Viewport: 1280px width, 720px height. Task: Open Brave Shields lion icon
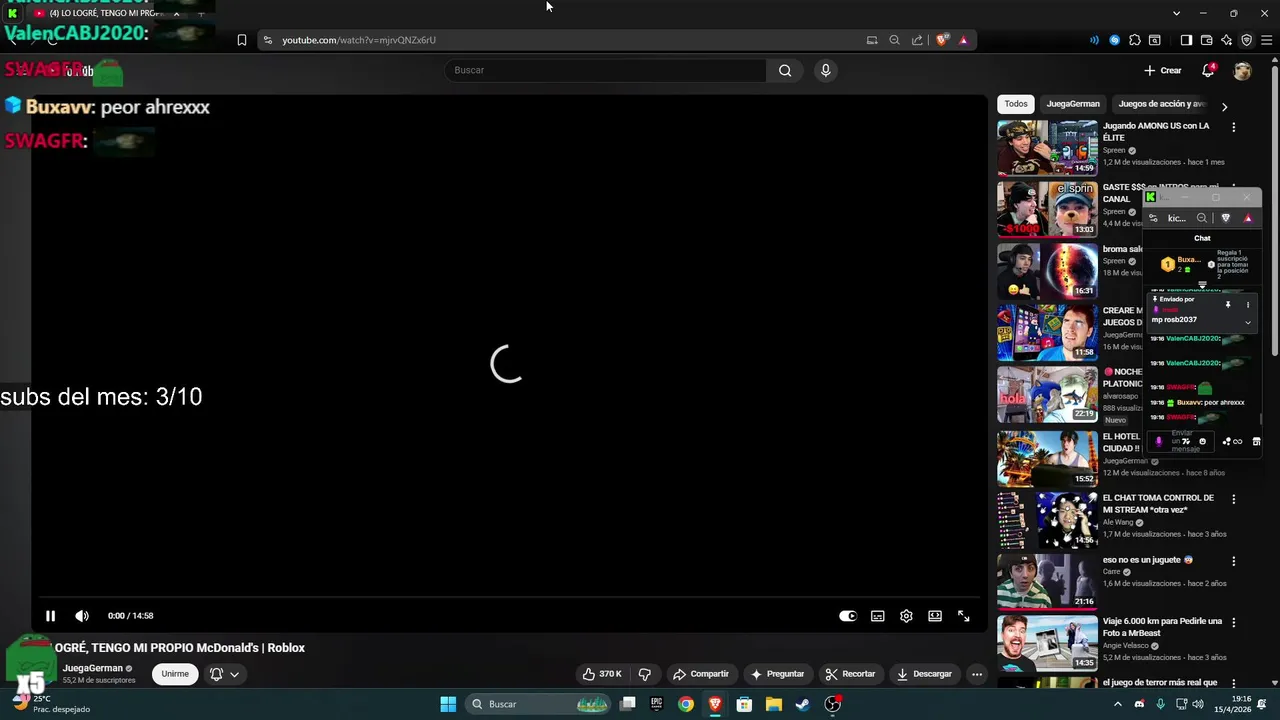click(x=941, y=40)
